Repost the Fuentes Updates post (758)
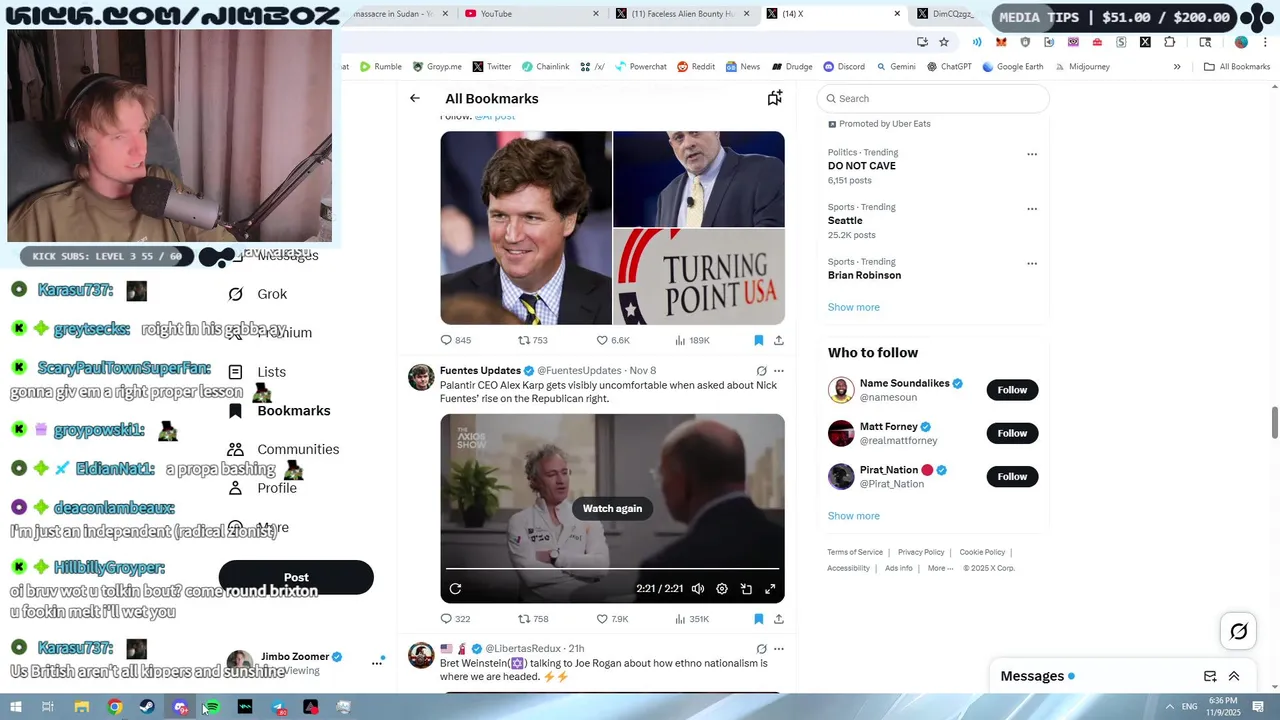The width and height of the screenshot is (1280, 720). [x=533, y=619]
